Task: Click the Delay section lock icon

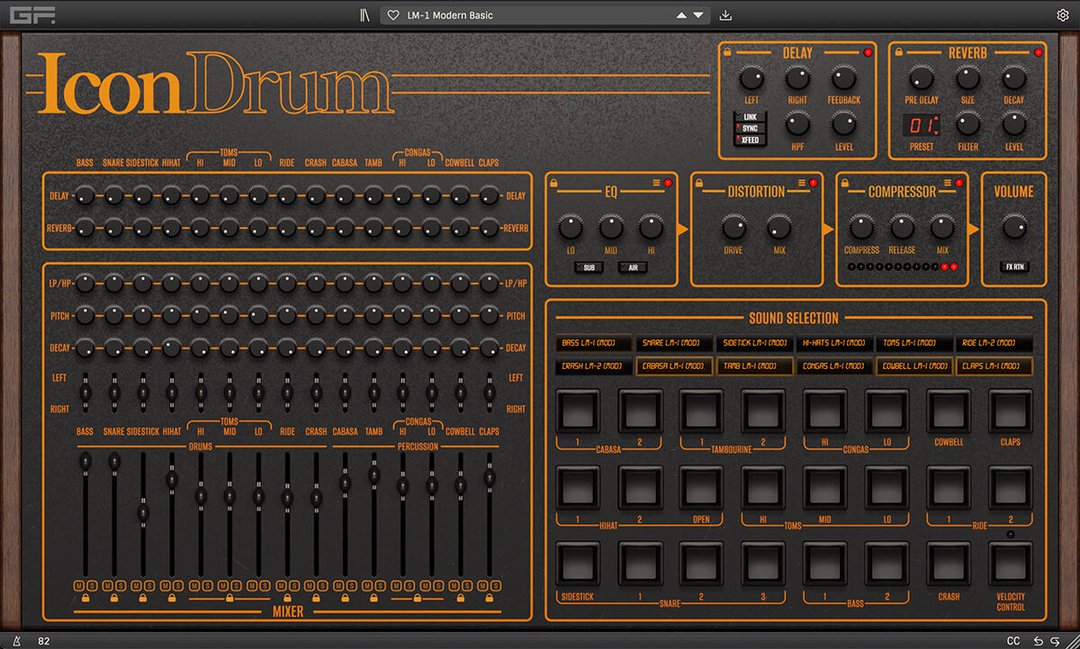Action: point(728,52)
